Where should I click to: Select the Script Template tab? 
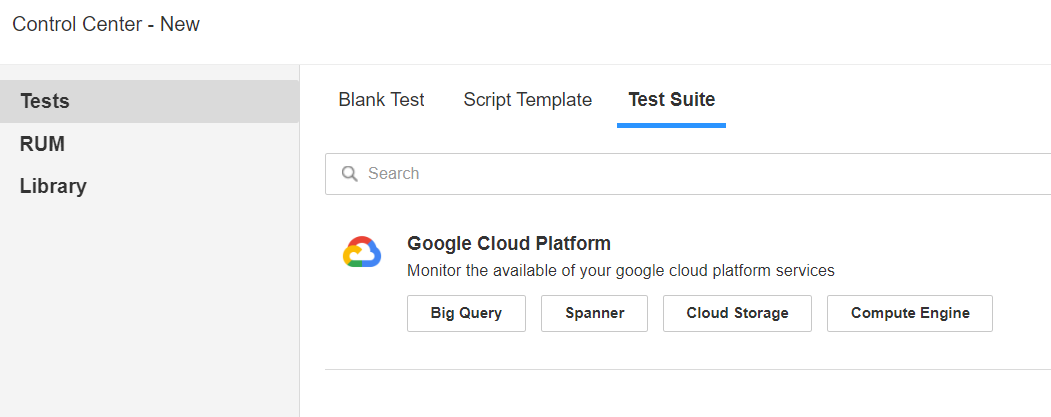pyautogui.click(x=528, y=100)
